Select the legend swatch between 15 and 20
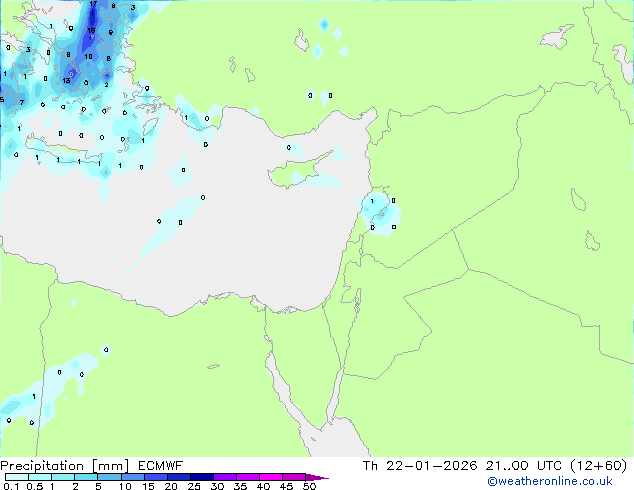 coord(156,477)
